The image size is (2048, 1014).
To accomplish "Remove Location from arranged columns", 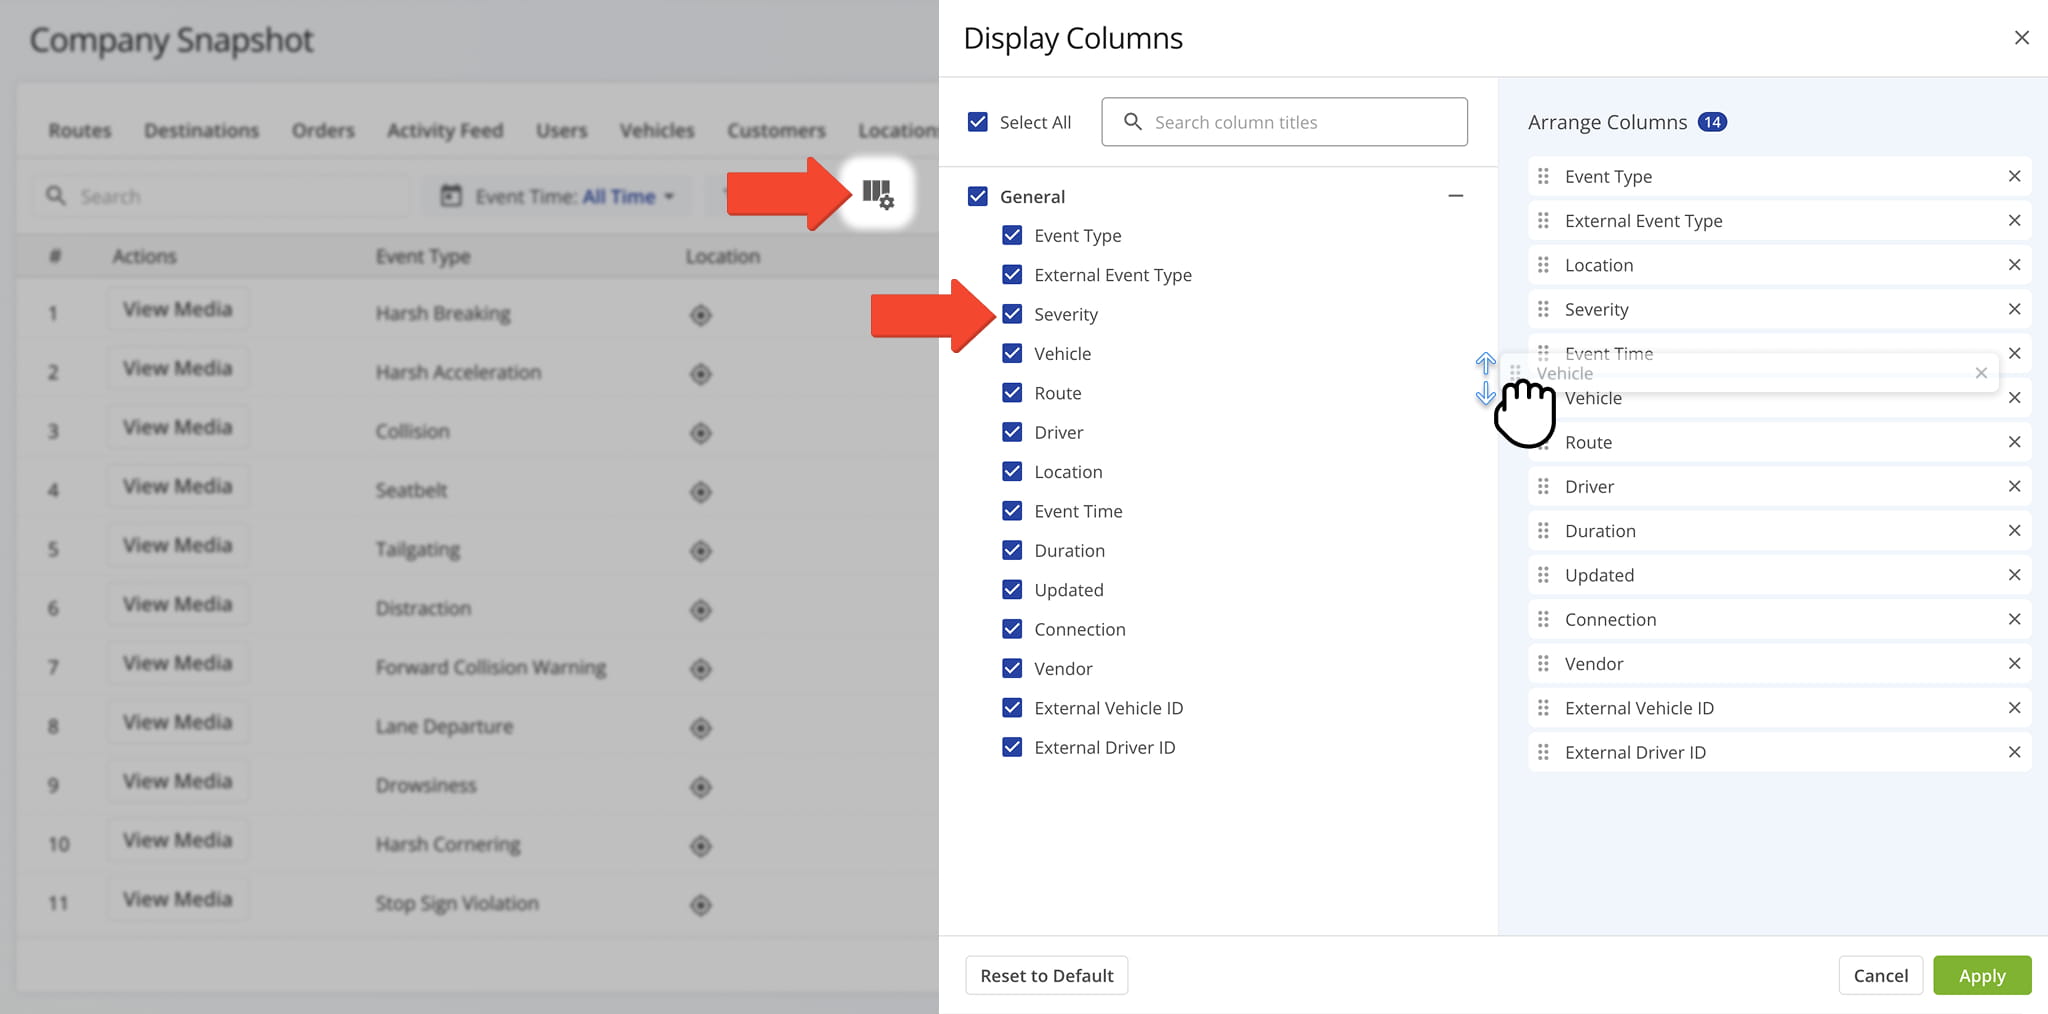I will tap(2014, 265).
